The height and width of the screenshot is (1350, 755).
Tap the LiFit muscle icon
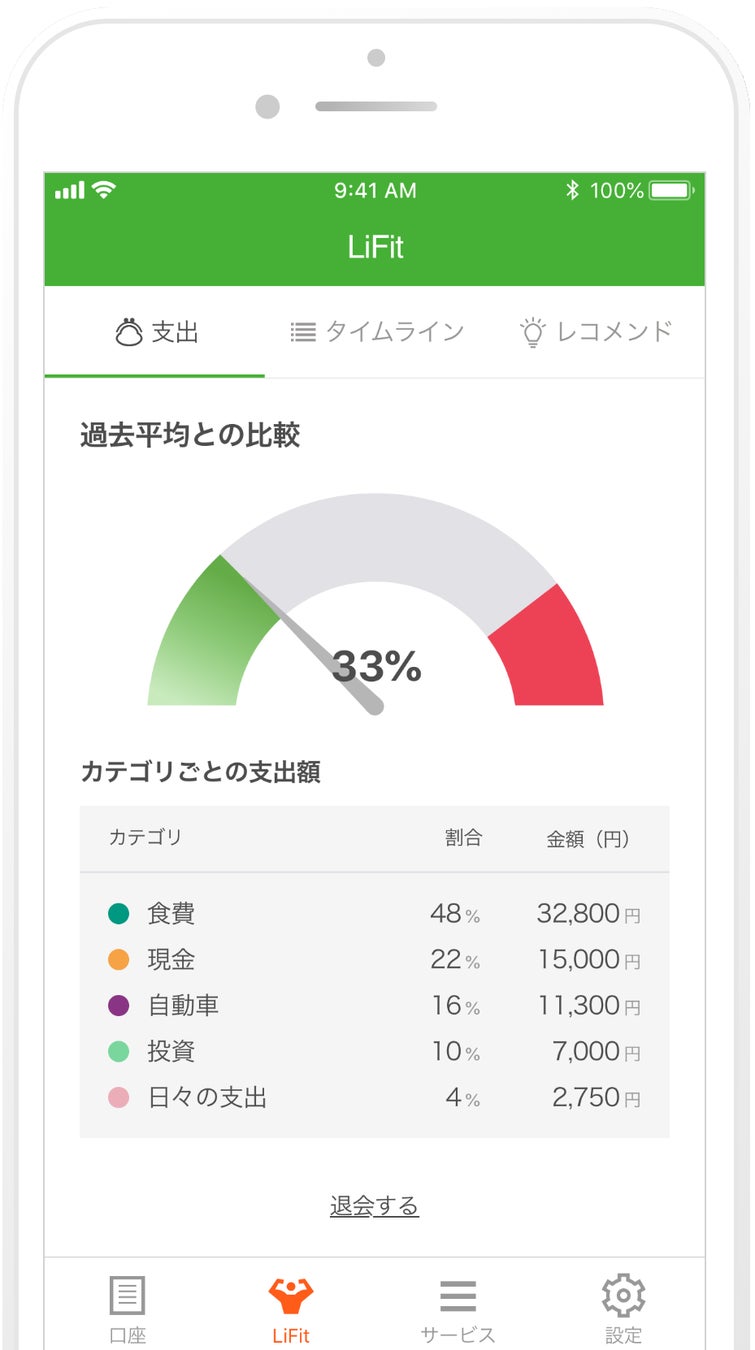(x=291, y=1296)
